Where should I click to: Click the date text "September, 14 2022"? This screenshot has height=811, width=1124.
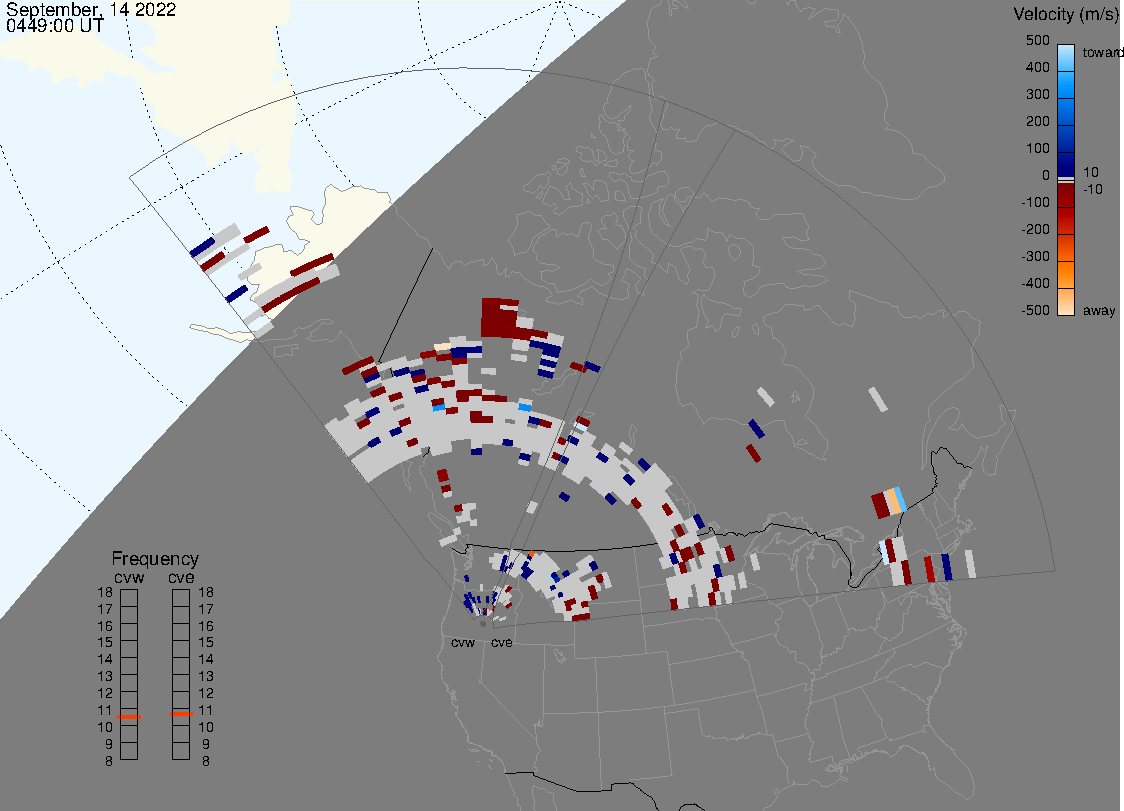(x=91, y=10)
